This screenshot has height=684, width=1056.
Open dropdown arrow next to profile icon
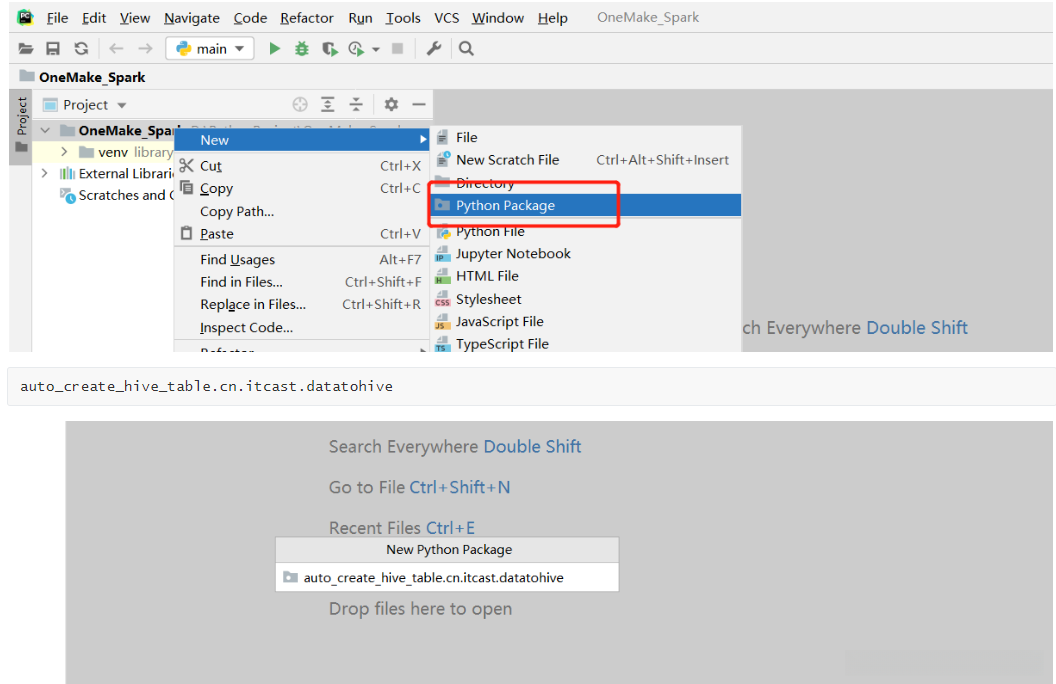tap(376, 49)
